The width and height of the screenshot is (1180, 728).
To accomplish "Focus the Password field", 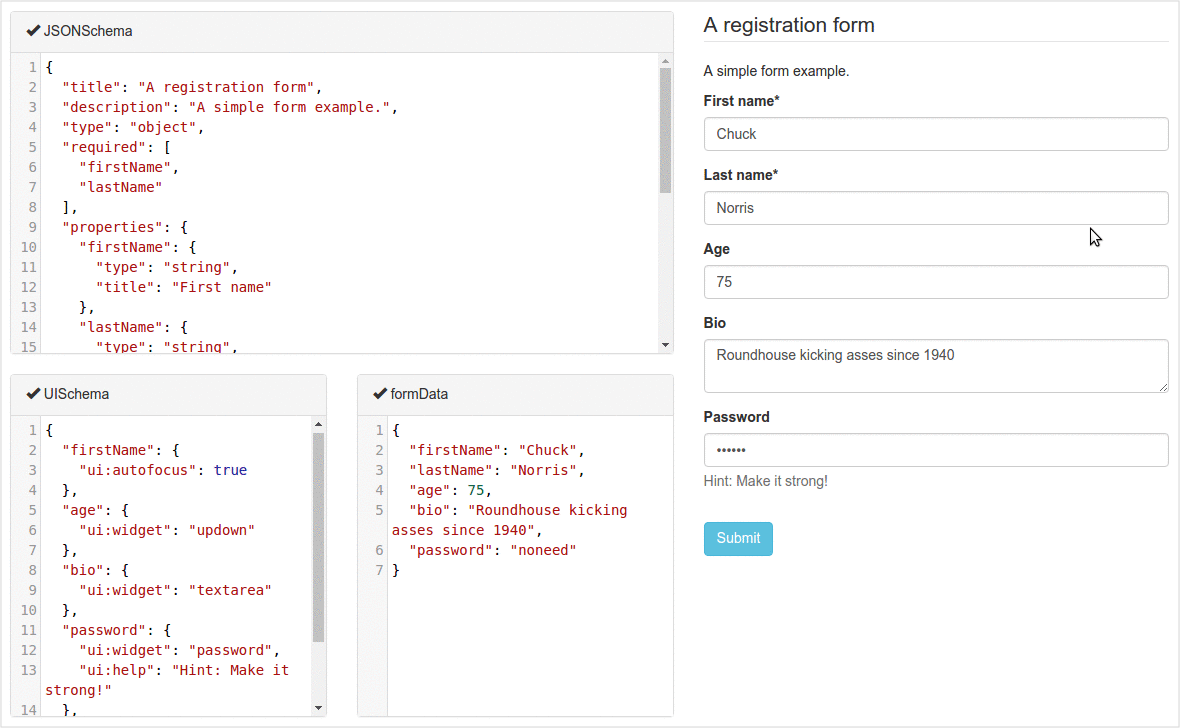I will [935, 450].
